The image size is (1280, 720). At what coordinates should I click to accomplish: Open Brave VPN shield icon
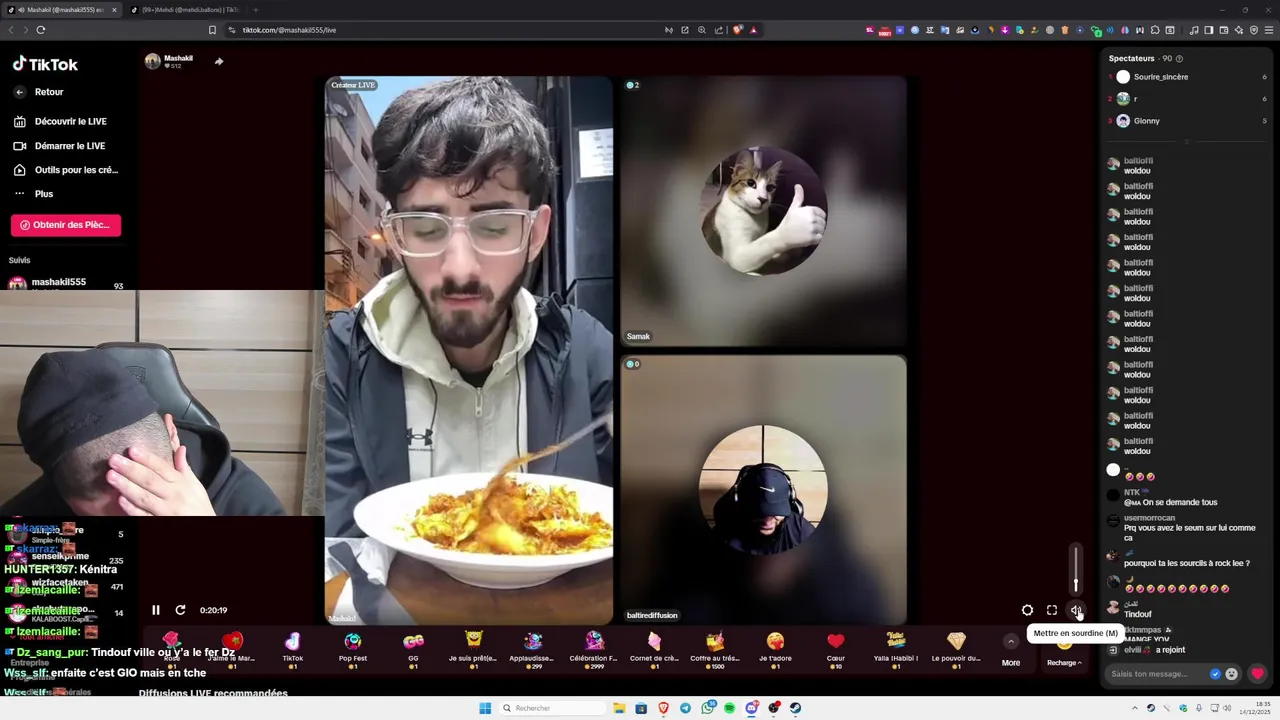coord(1254,30)
